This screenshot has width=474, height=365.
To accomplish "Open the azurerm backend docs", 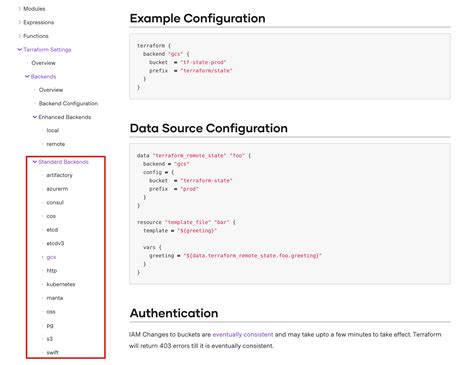I will 57,189.
